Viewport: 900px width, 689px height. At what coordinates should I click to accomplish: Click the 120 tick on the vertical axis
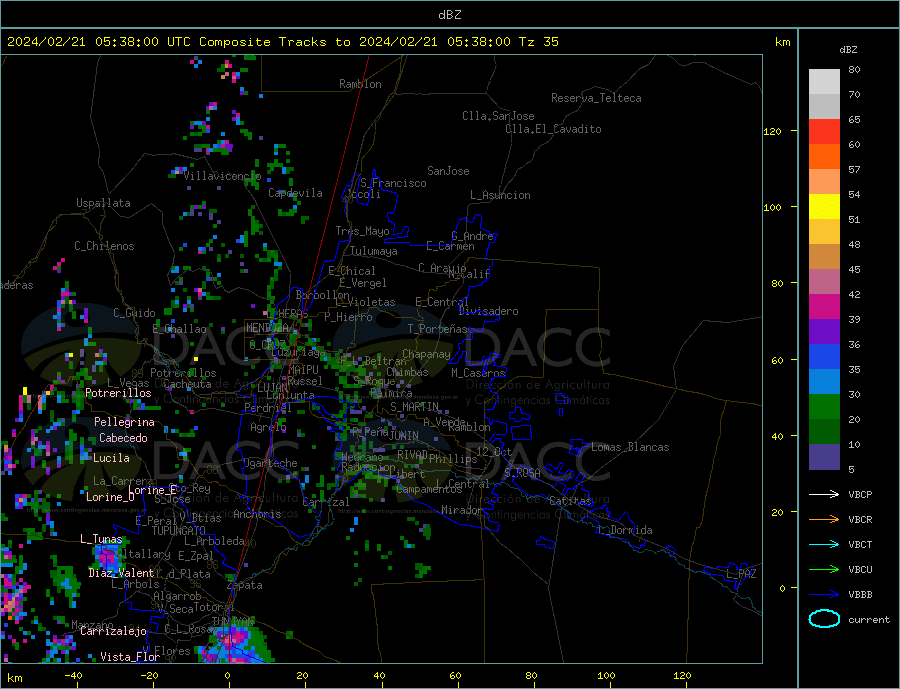pos(772,131)
